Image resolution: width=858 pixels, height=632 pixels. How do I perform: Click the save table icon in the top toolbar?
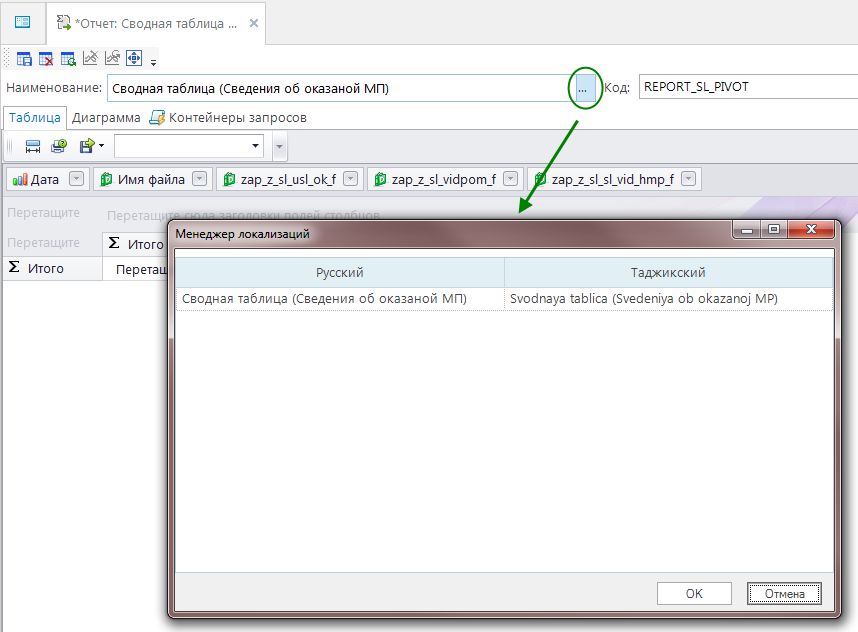tap(24, 59)
